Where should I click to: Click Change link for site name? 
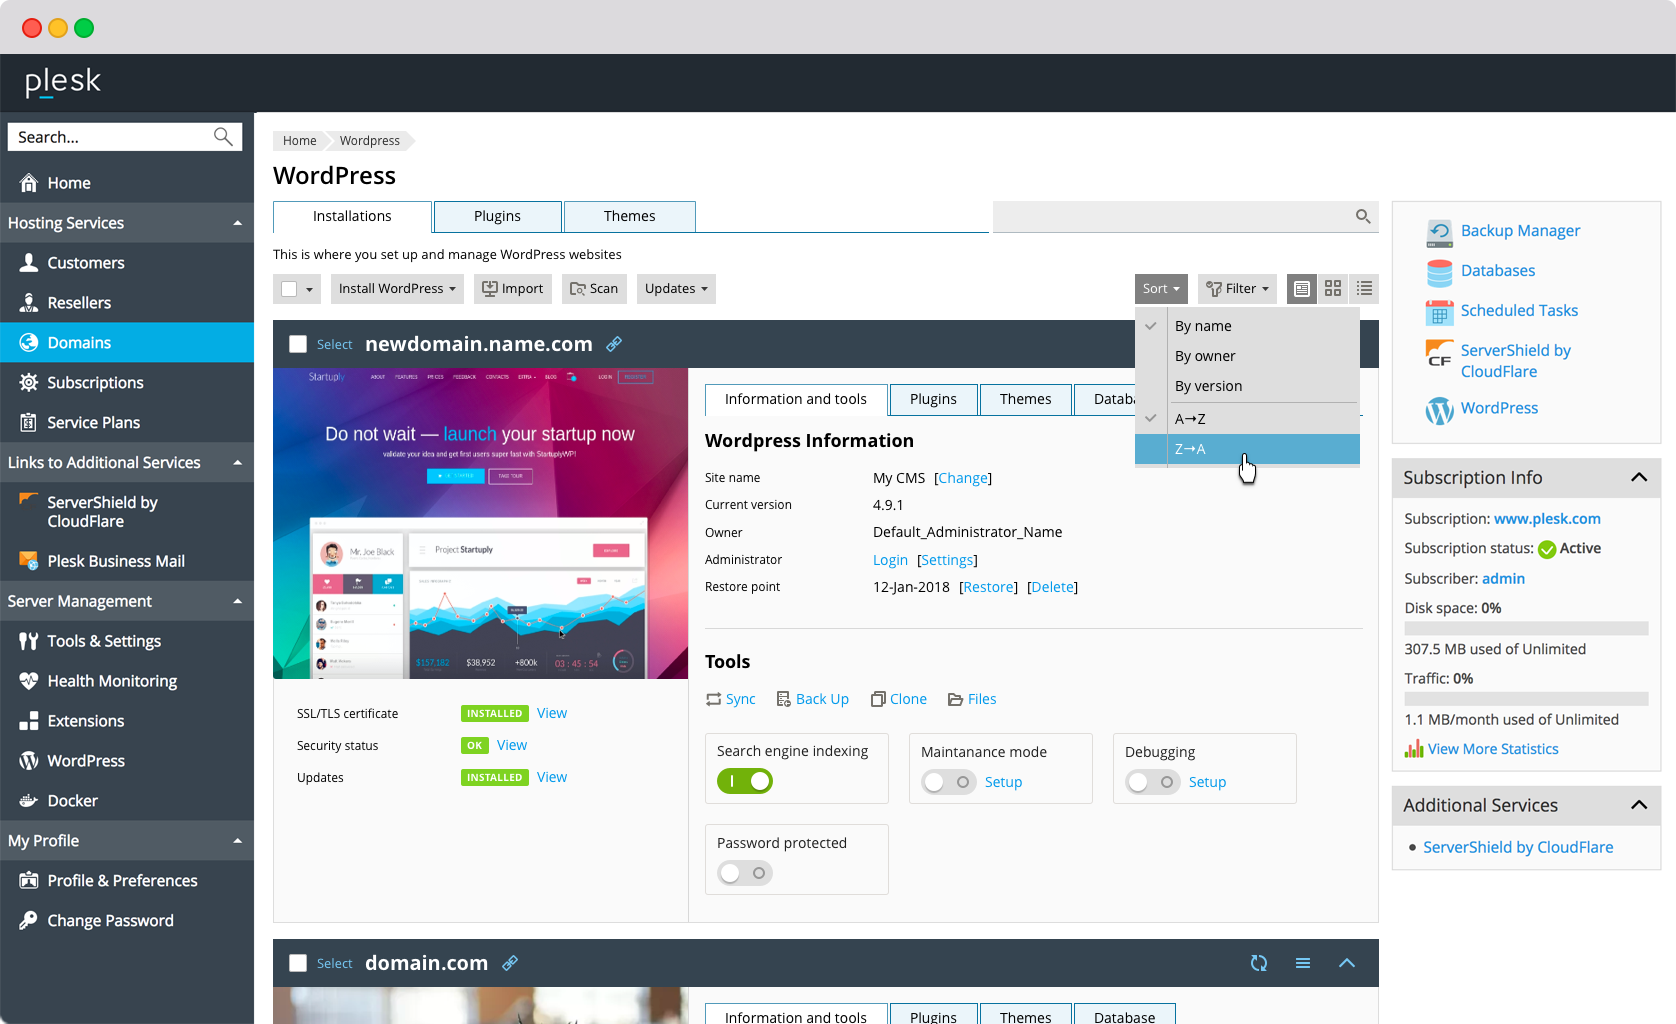[963, 478]
